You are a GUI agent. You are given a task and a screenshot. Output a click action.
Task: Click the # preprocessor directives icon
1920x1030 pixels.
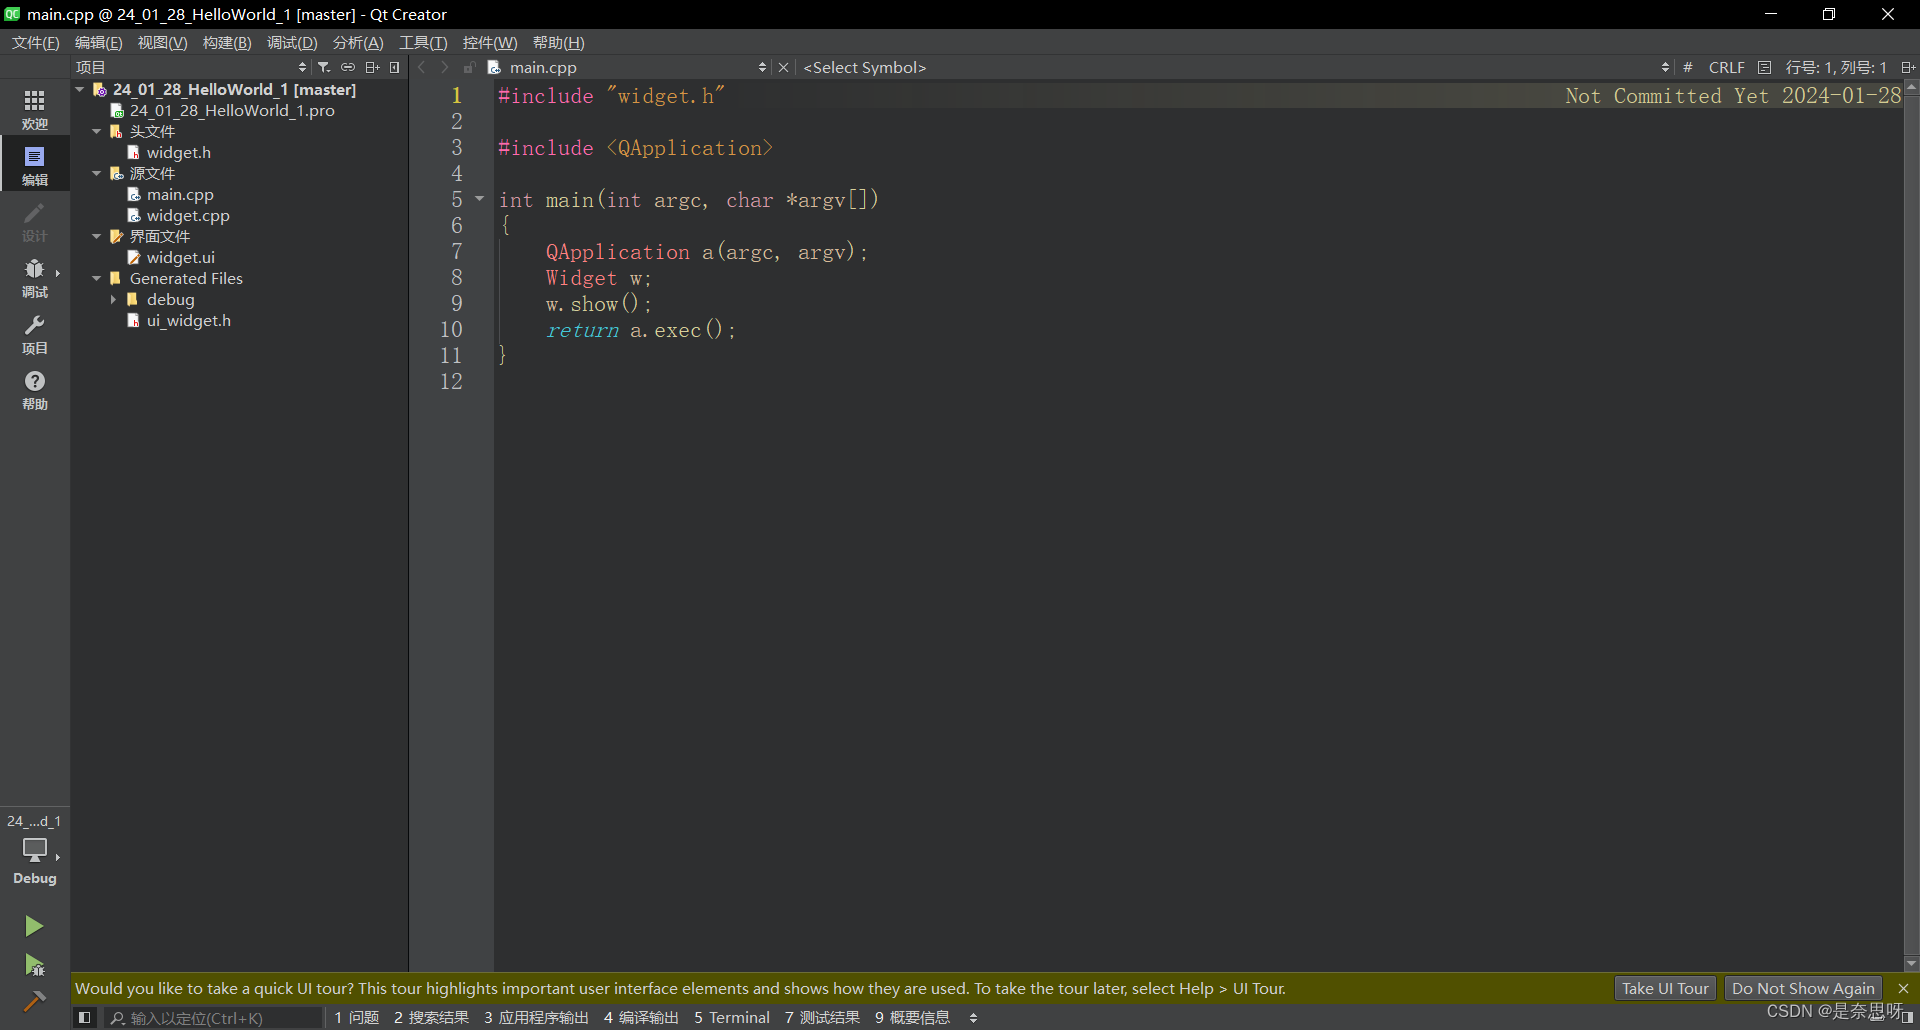[1688, 67]
